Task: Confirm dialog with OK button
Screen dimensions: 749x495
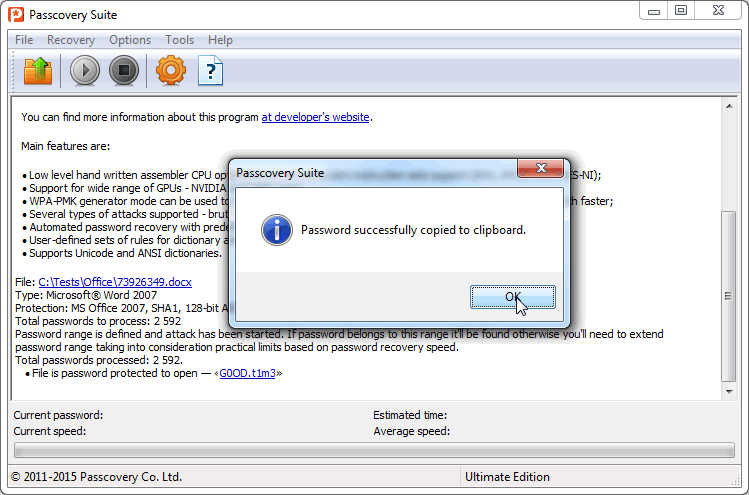Action: (513, 297)
